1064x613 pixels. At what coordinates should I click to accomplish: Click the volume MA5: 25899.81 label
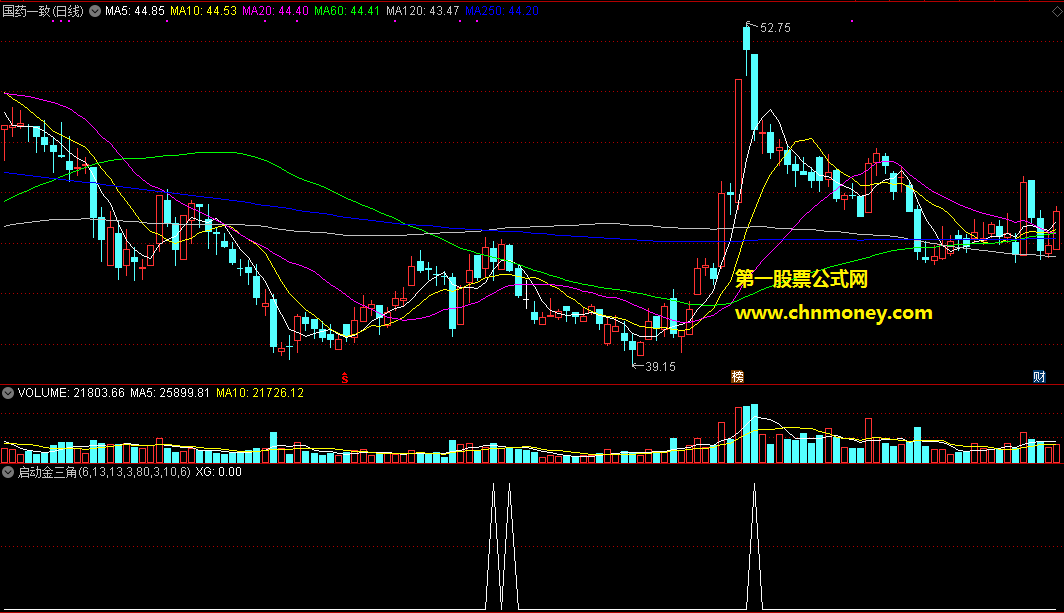point(170,393)
